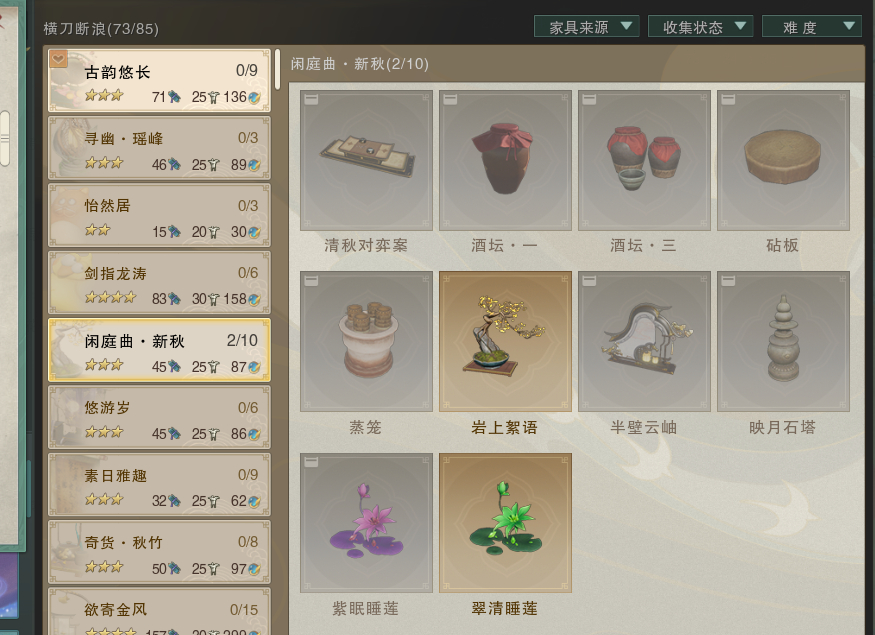Toggle the marker on 清秋对弈案 tile
The width and height of the screenshot is (875, 635).
point(311,100)
